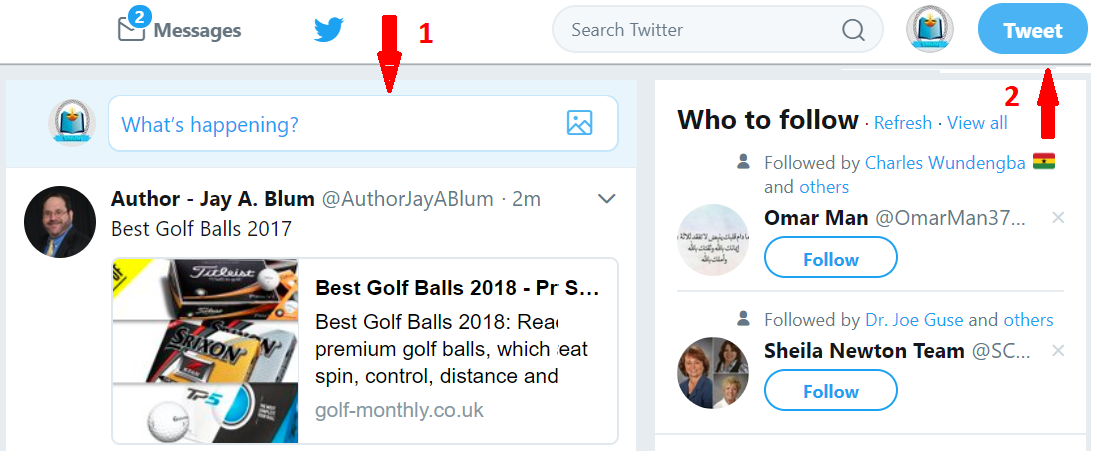The image size is (1097, 460).
Task: Open profile avatar menu in top bar
Action: tap(929, 29)
